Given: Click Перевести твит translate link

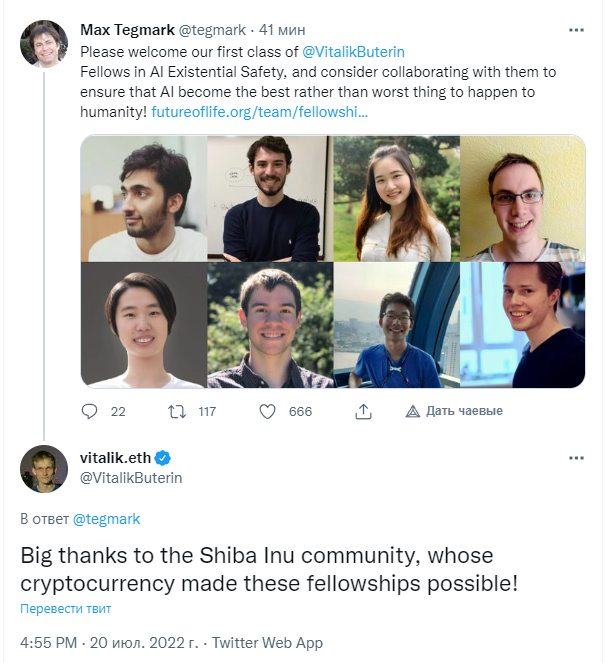Looking at the screenshot, I should pyautogui.click(x=66, y=608).
